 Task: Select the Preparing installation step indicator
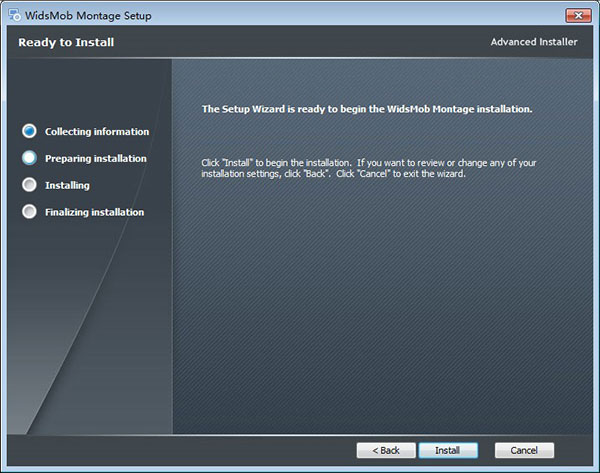[29, 158]
